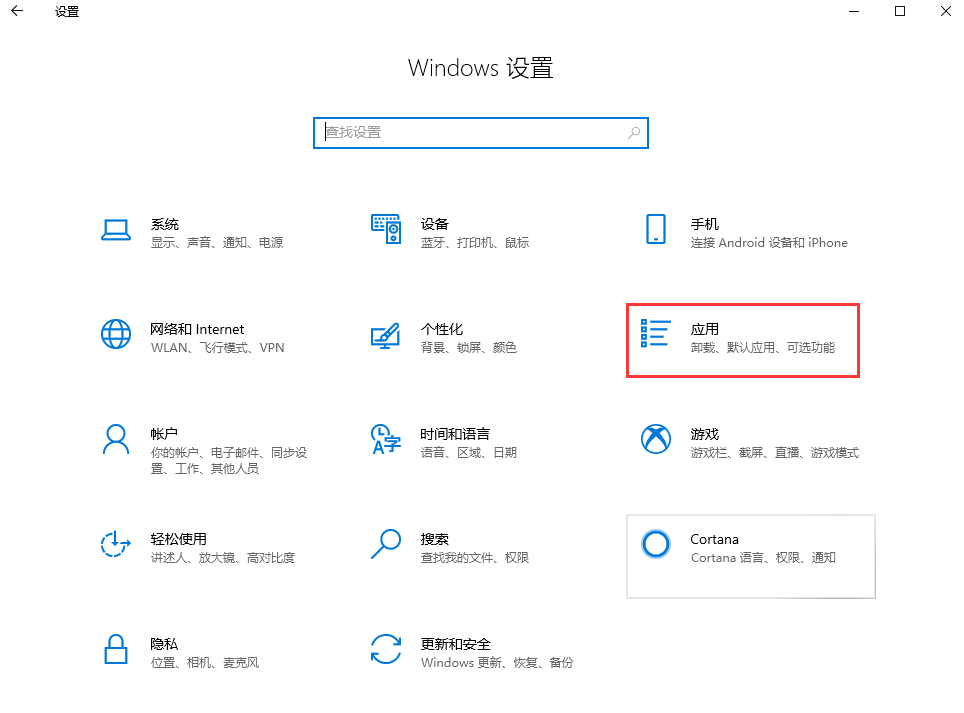Click text 背景、锁屏、颜色
This screenshot has width=964, height=713.
[468, 348]
